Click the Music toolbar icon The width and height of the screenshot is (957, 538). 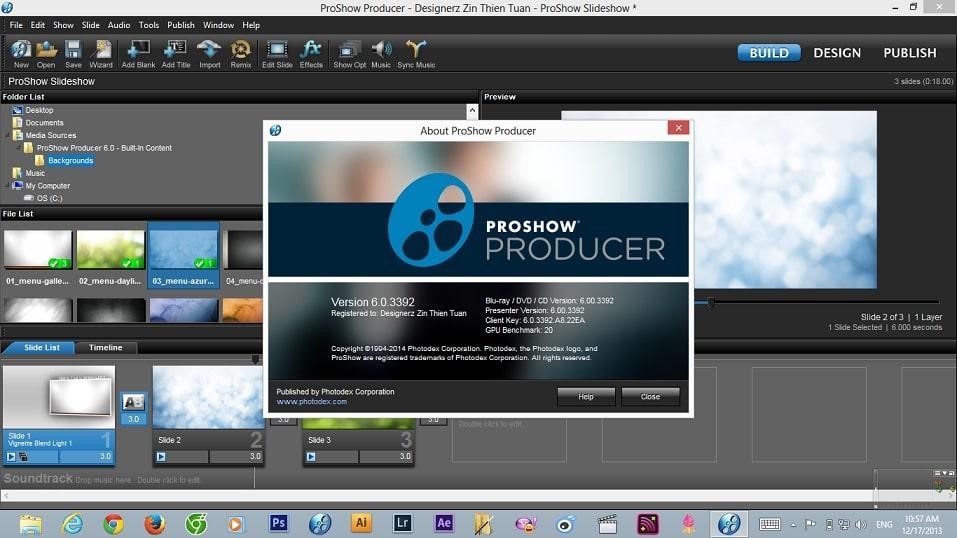[x=381, y=54]
